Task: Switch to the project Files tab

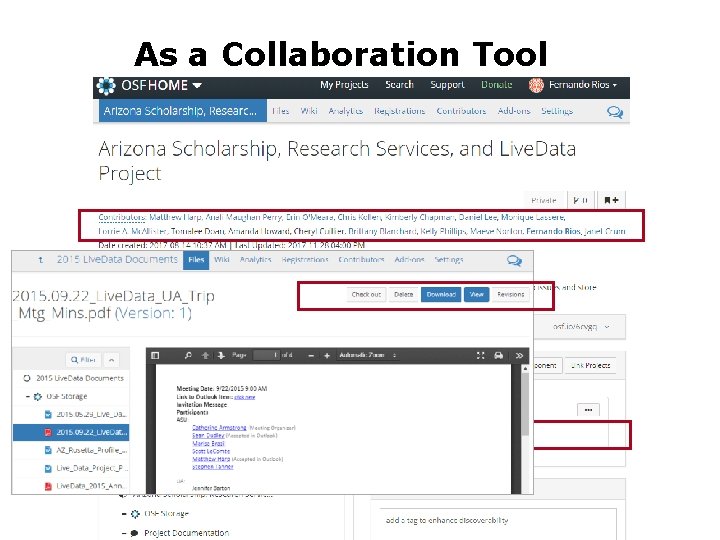Action: (x=280, y=111)
